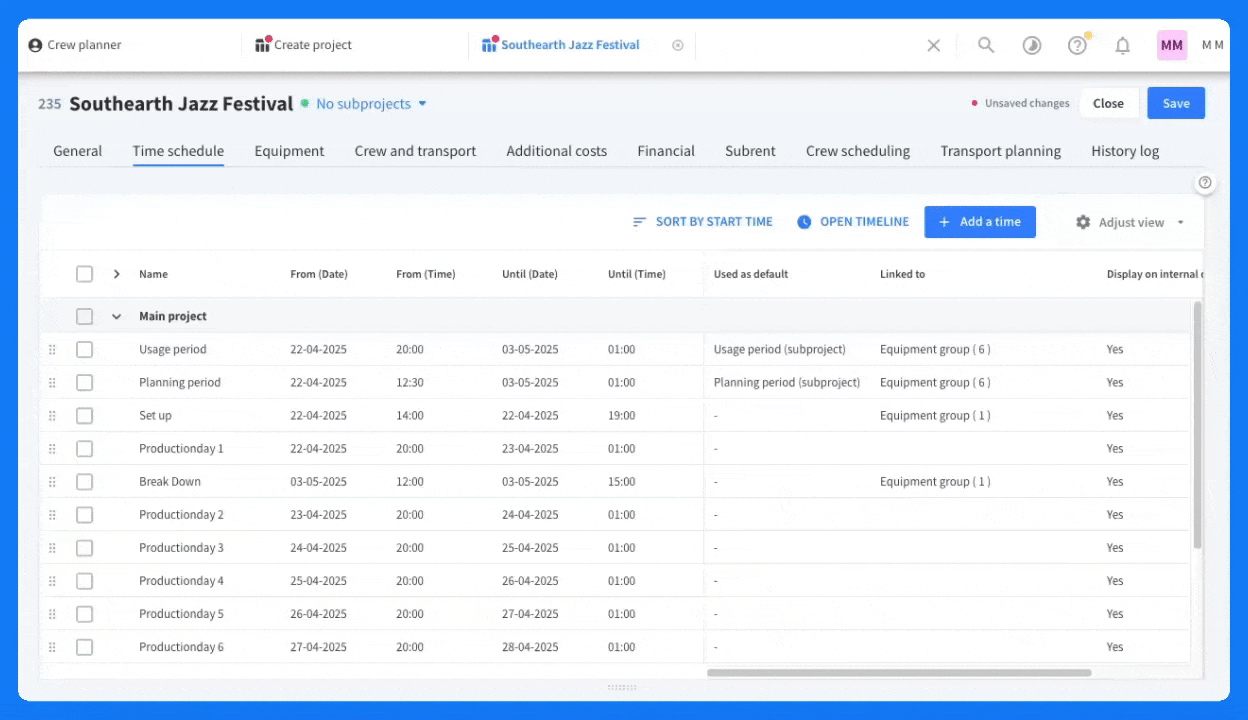Click drag handle of Productionday 4 row
Viewport: 1248px width, 720px height.
pyautogui.click(x=52, y=581)
